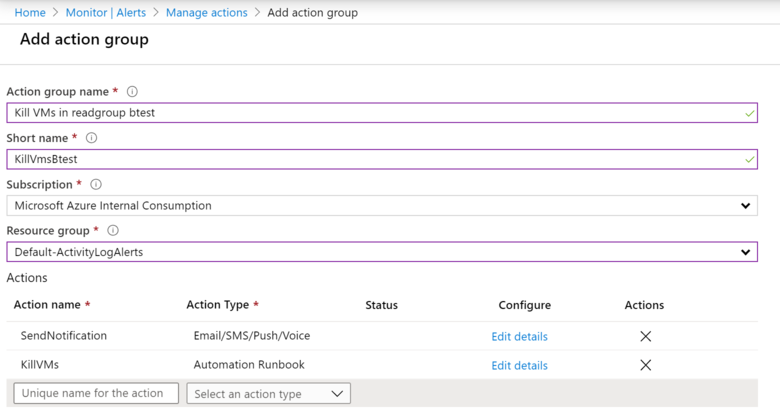Edit details for KillVMs action
Viewport: 780px width, 418px height.
click(519, 365)
